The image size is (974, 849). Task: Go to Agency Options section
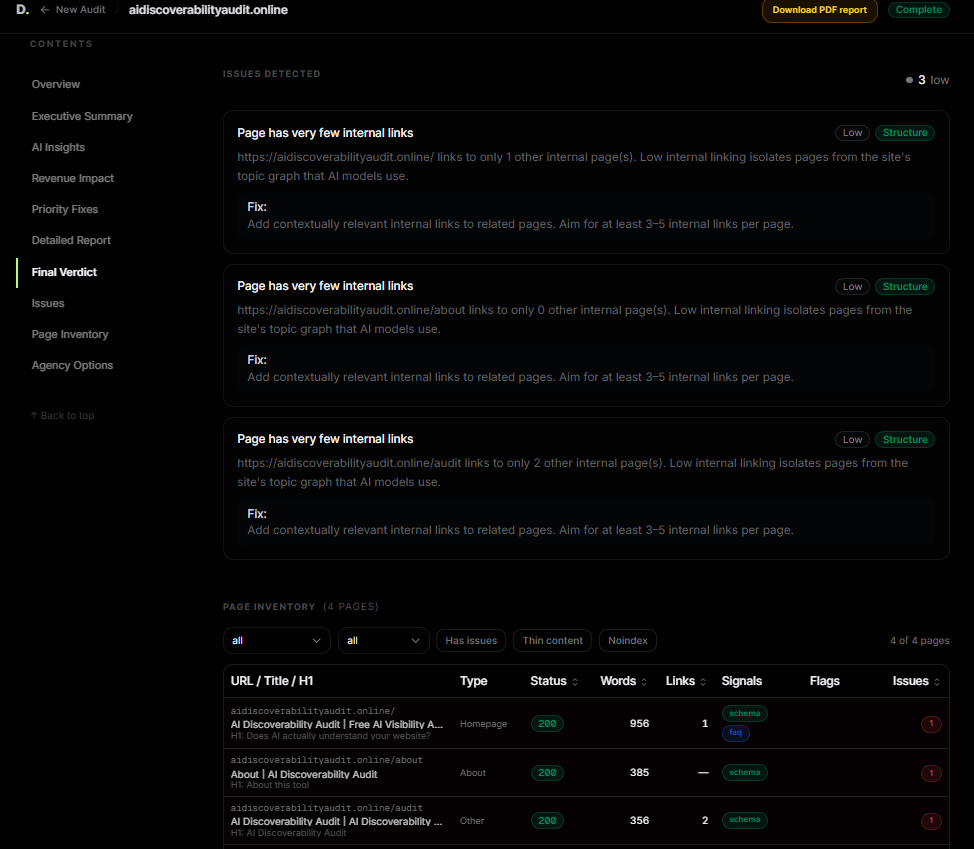point(72,366)
